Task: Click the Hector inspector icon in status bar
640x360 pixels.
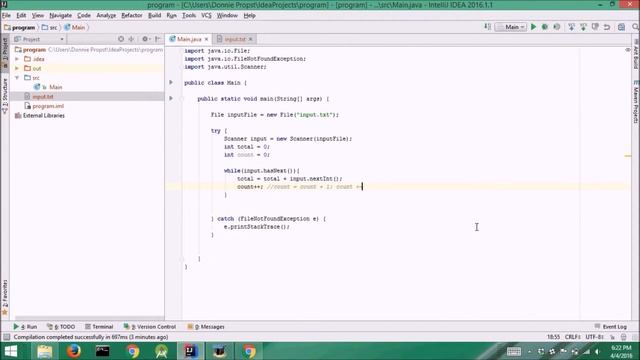Action: click(623, 337)
